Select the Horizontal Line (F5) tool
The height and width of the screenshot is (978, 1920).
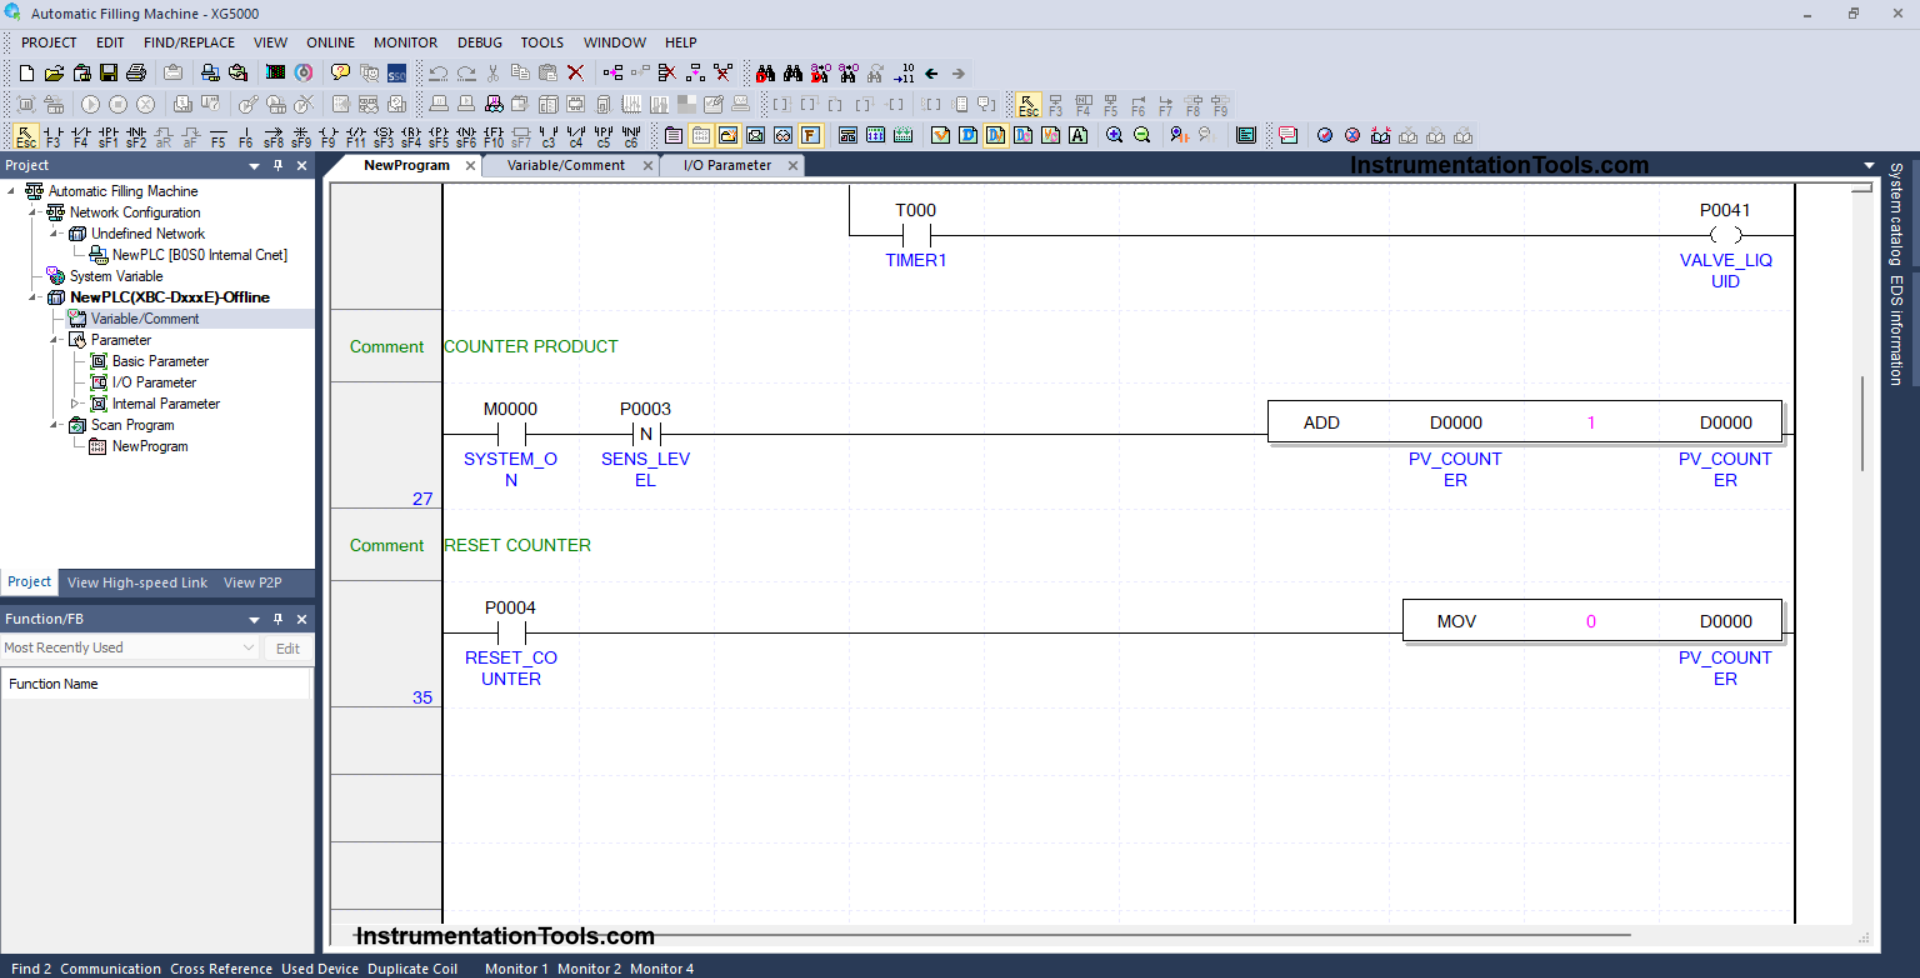pos(217,135)
